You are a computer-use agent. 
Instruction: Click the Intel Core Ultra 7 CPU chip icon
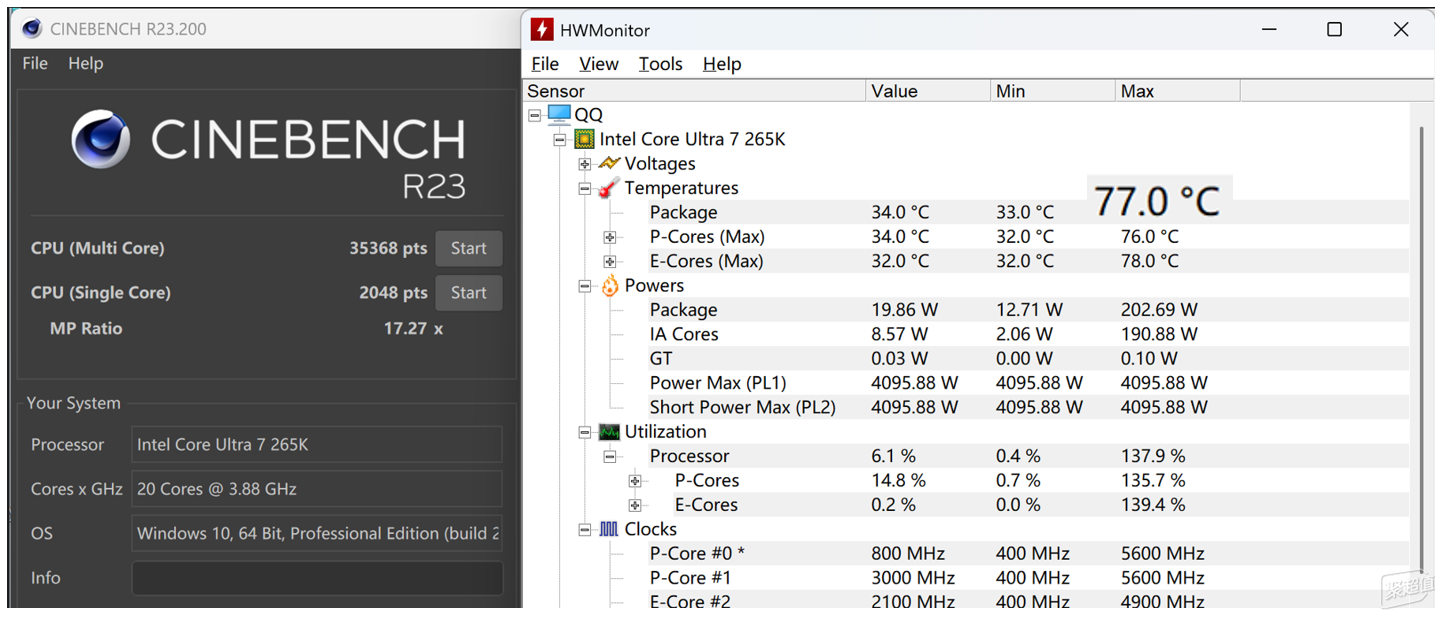click(x=584, y=139)
